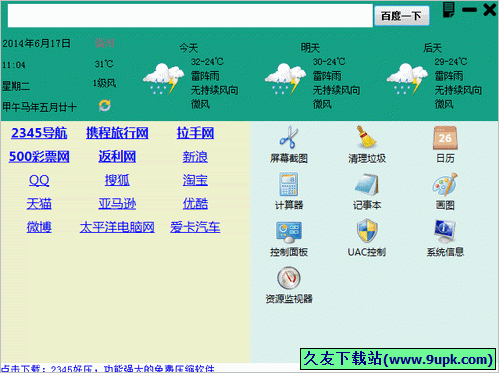Visit the 爱卡汽车 link

coord(195,227)
